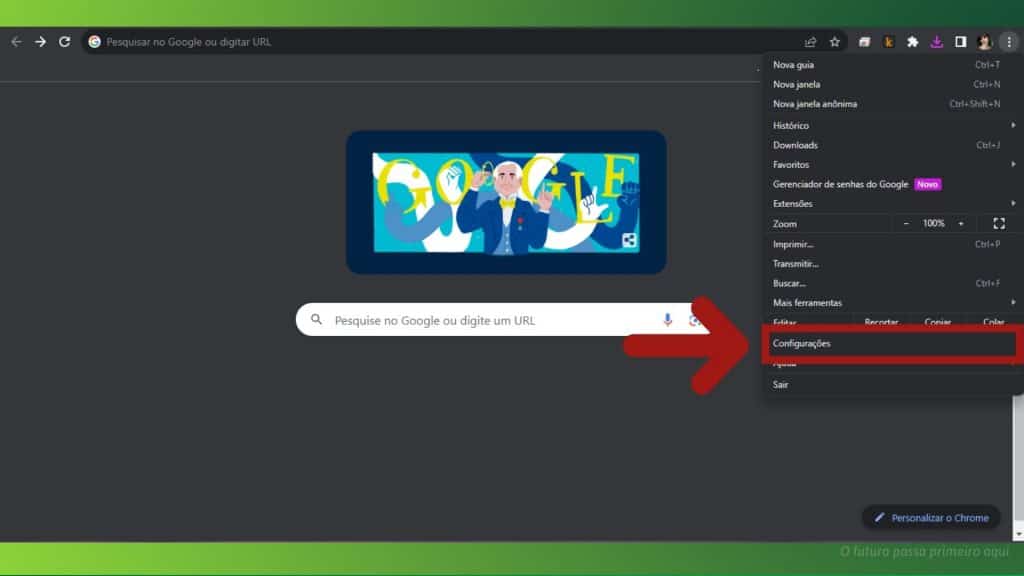
Task: Click into the Google search box
Action: pos(503,320)
